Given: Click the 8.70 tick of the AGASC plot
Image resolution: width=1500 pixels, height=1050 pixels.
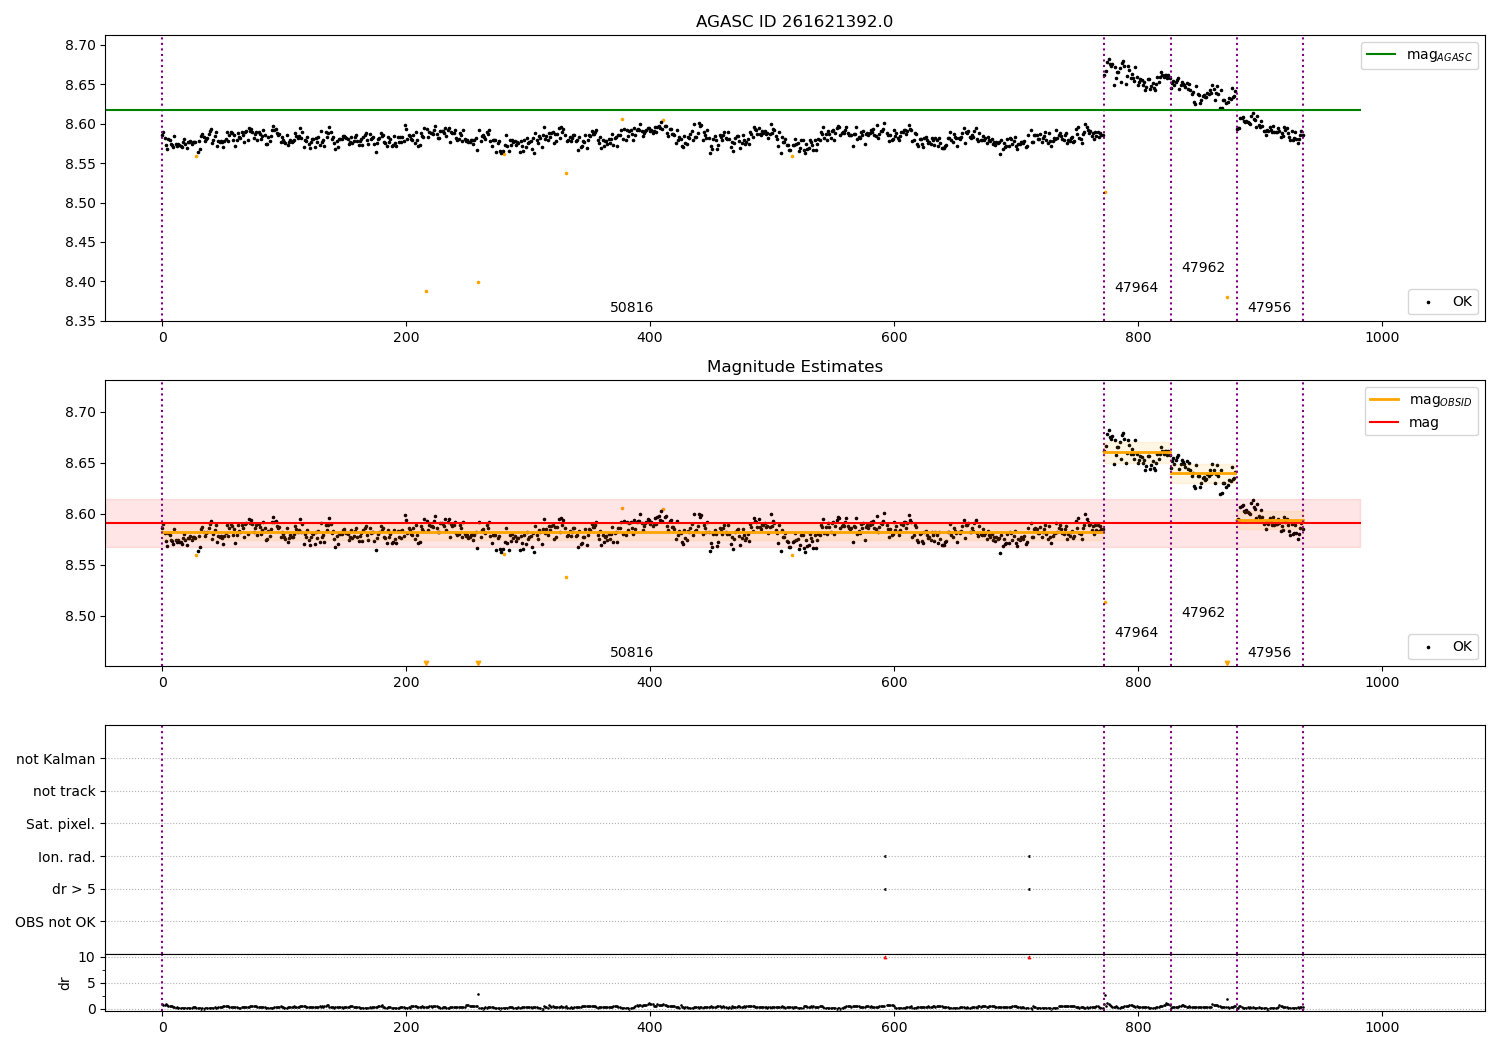Looking at the screenshot, I should (x=82, y=46).
